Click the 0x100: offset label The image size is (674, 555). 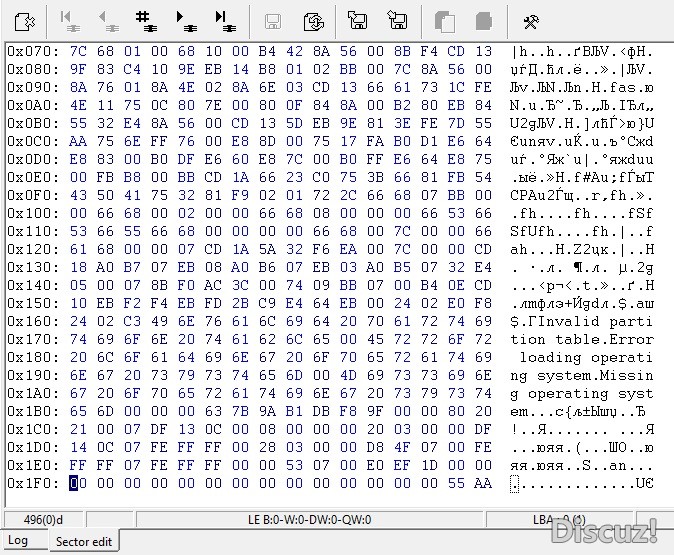pyautogui.click(x=33, y=213)
